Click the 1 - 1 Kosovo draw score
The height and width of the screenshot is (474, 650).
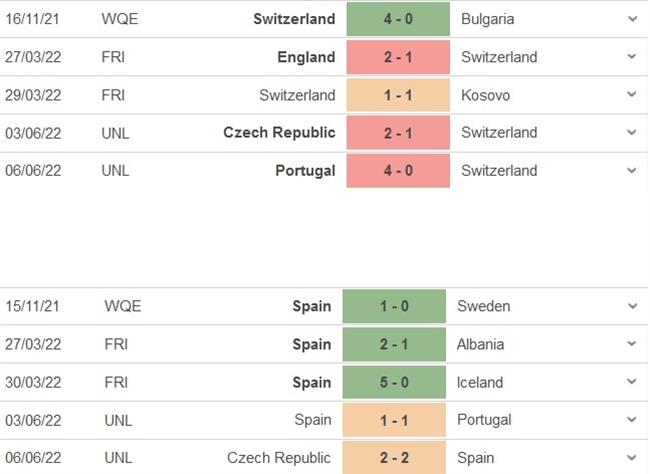tap(398, 95)
